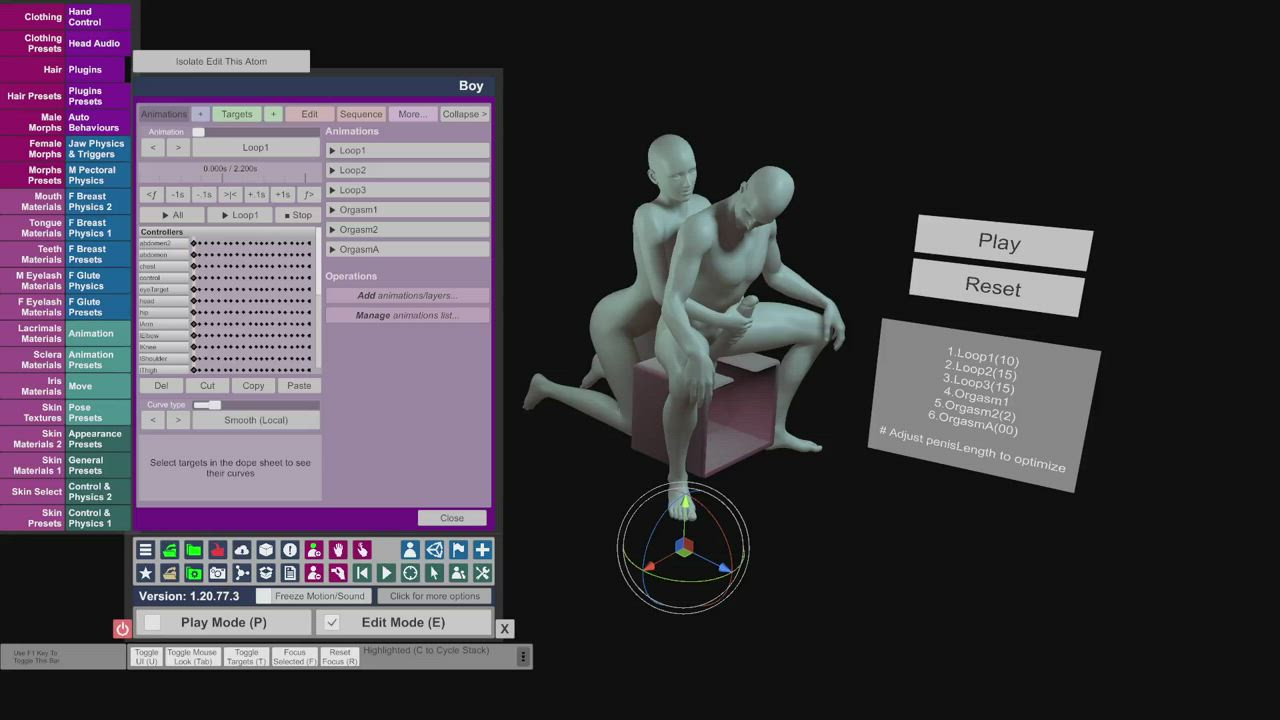Click the camera screenshot icon
This screenshot has width=1280, height=720.
pos(217,573)
